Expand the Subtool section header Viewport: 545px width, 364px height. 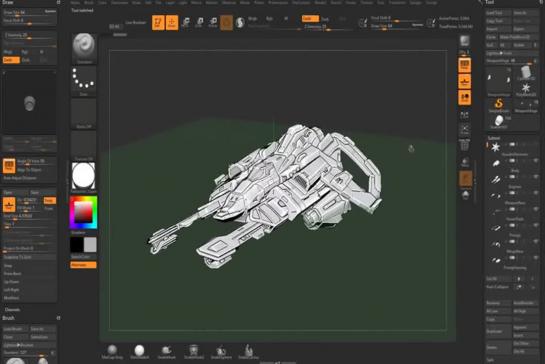click(494, 138)
